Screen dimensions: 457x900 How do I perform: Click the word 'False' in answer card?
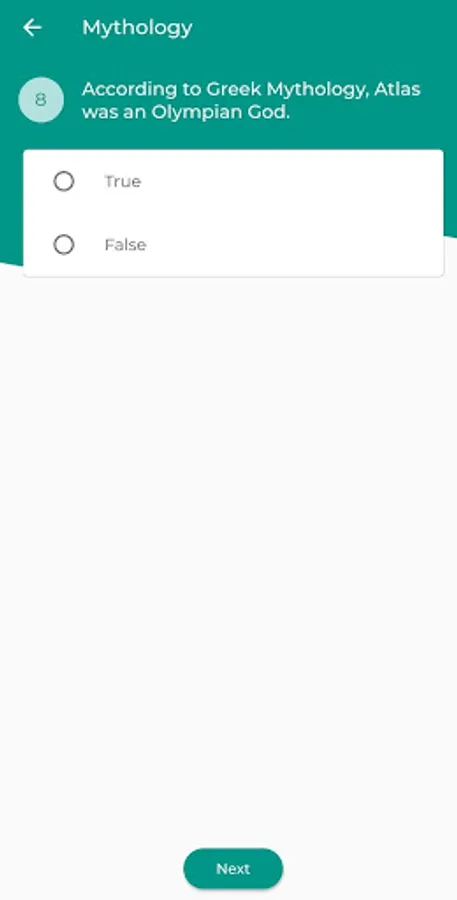pos(125,245)
